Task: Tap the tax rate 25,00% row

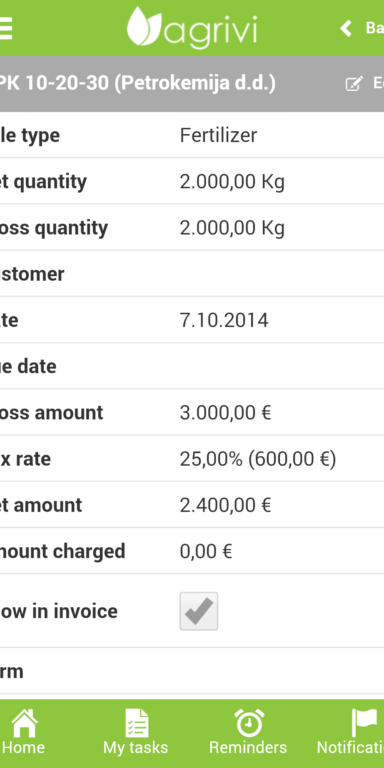Action: pyautogui.click(x=192, y=459)
